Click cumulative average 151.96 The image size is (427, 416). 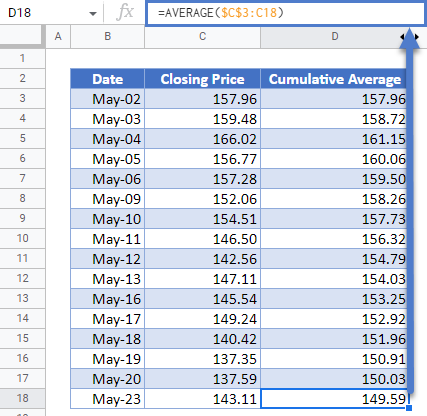pyautogui.click(x=335, y=339)
